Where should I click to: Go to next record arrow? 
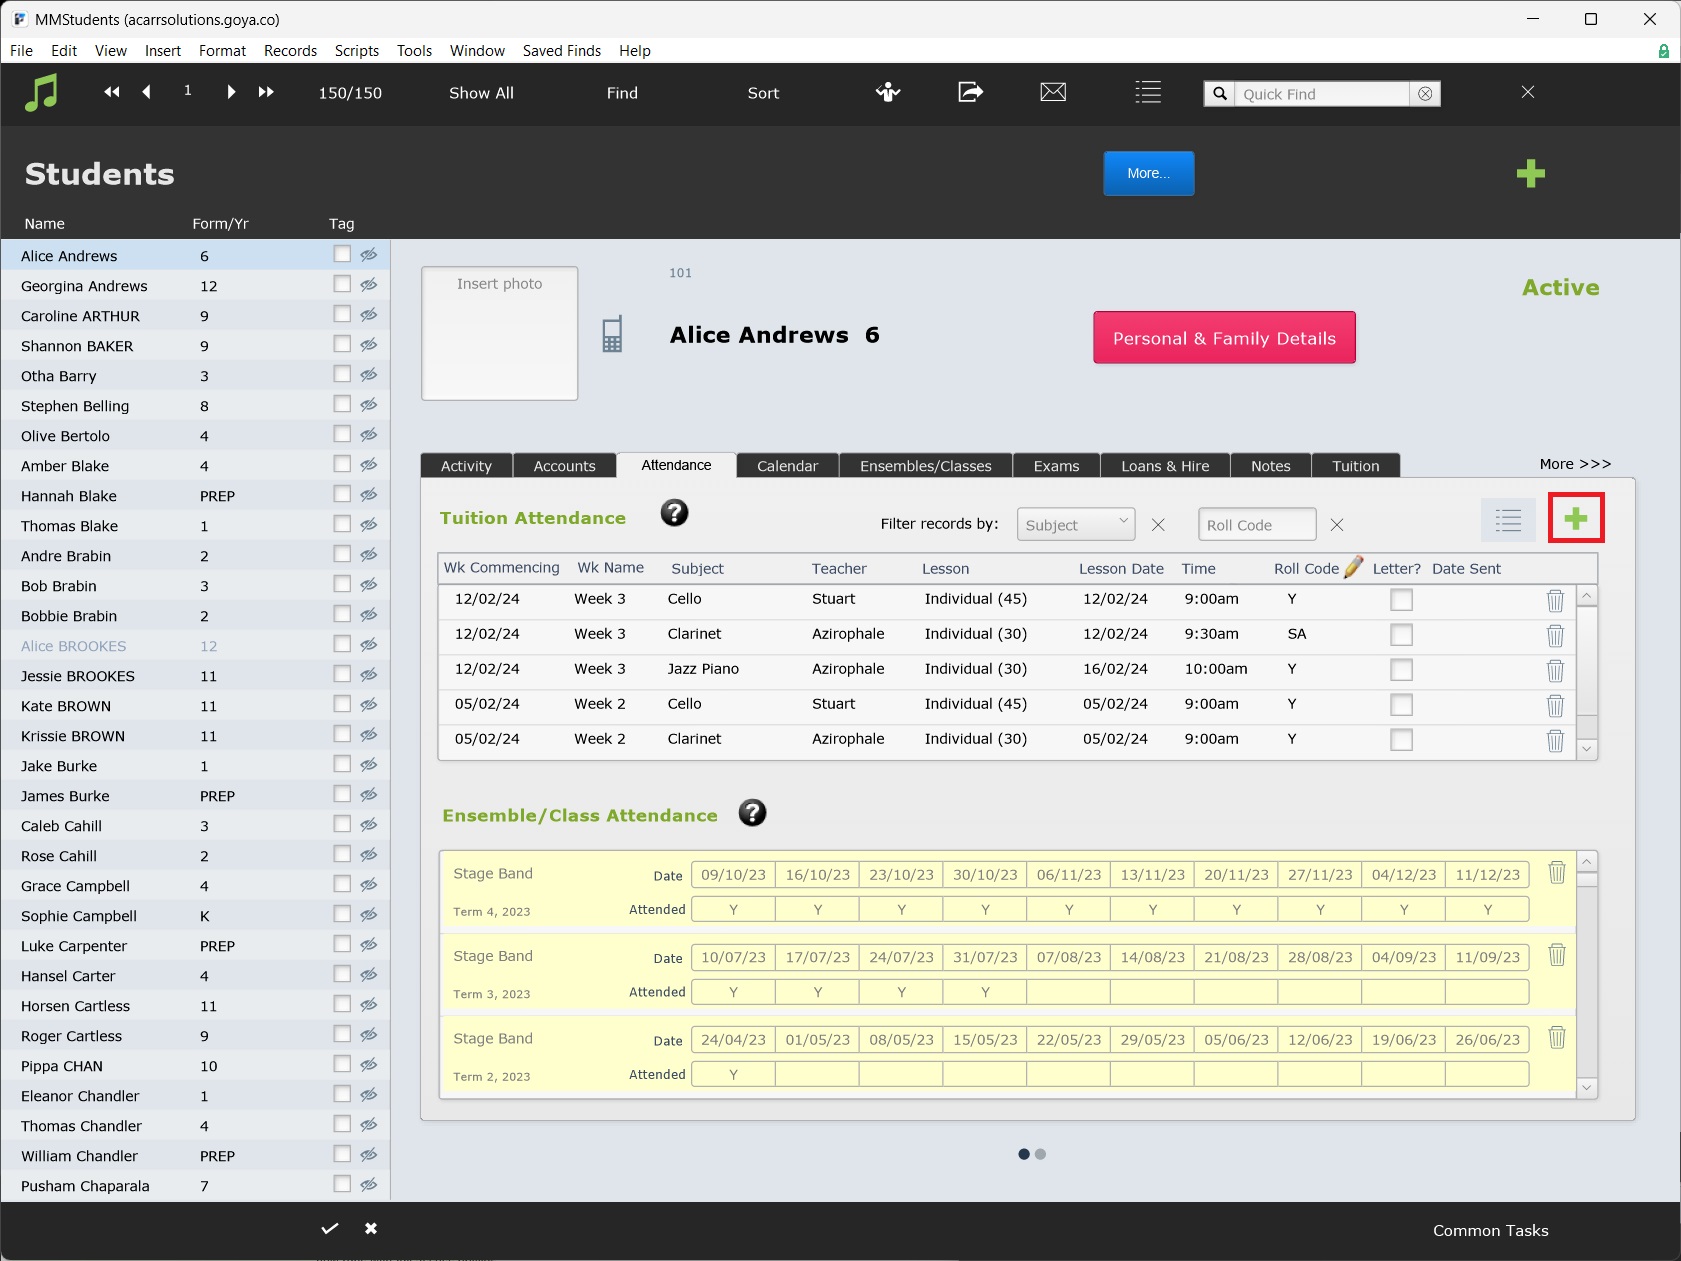click(x=231, y=92)
